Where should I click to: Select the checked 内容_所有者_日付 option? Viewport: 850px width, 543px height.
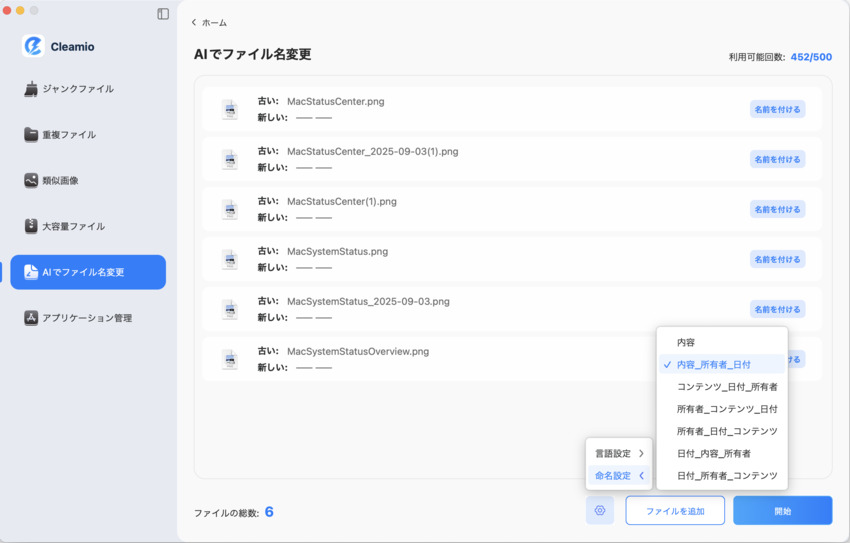click(x=722, y=364)
